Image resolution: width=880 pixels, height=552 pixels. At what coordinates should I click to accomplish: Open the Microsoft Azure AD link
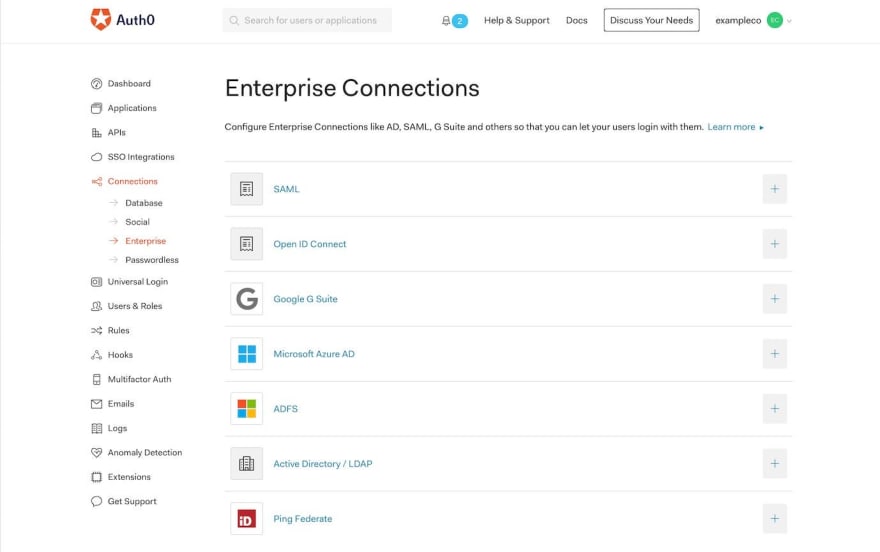[314, 354]
